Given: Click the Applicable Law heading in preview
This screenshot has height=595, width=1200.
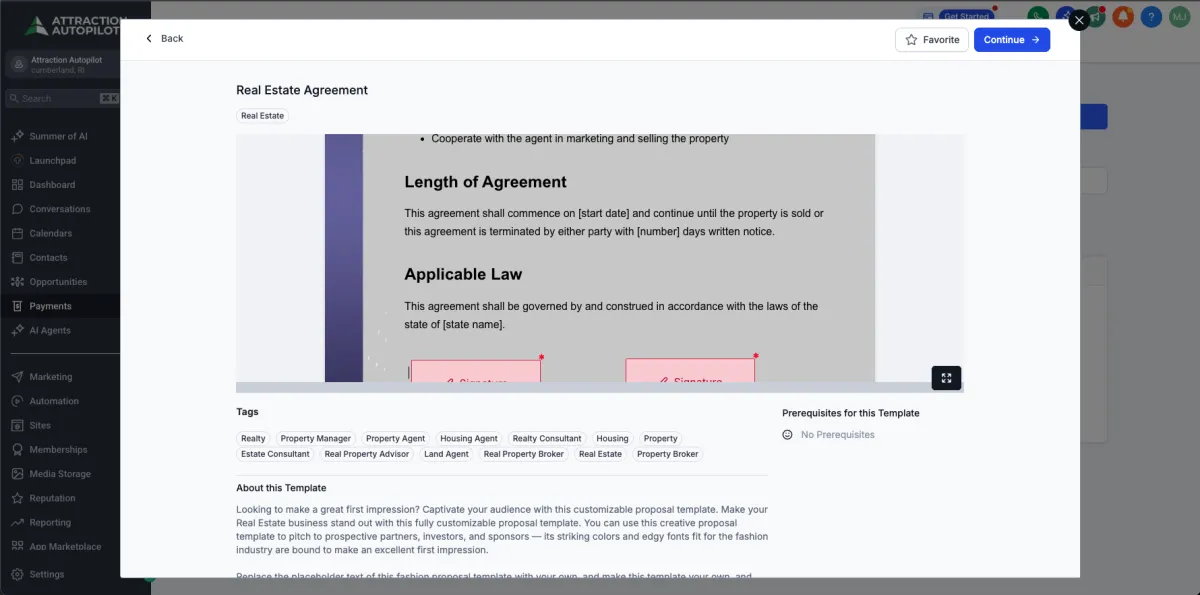Looking at the screenshot, I should tap(463, 274).
